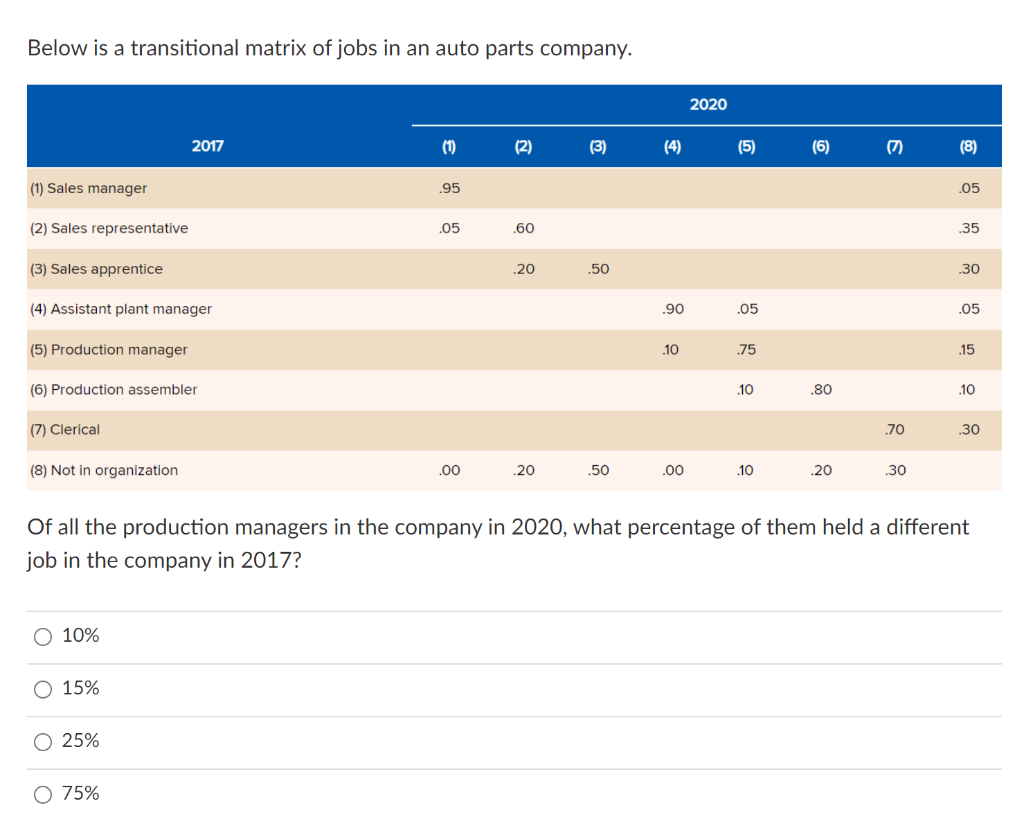This screenshot has width=1024, height=828.
Task: Click column header (3)
Action: [x=598, y=146]
